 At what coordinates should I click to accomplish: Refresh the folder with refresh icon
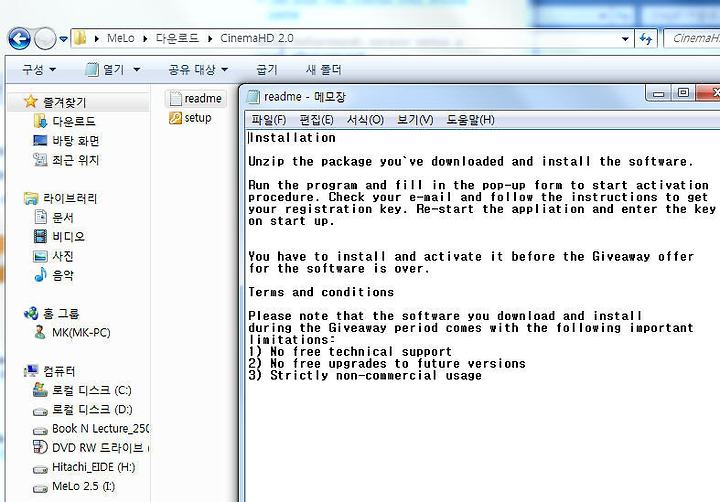pos(646,39)
